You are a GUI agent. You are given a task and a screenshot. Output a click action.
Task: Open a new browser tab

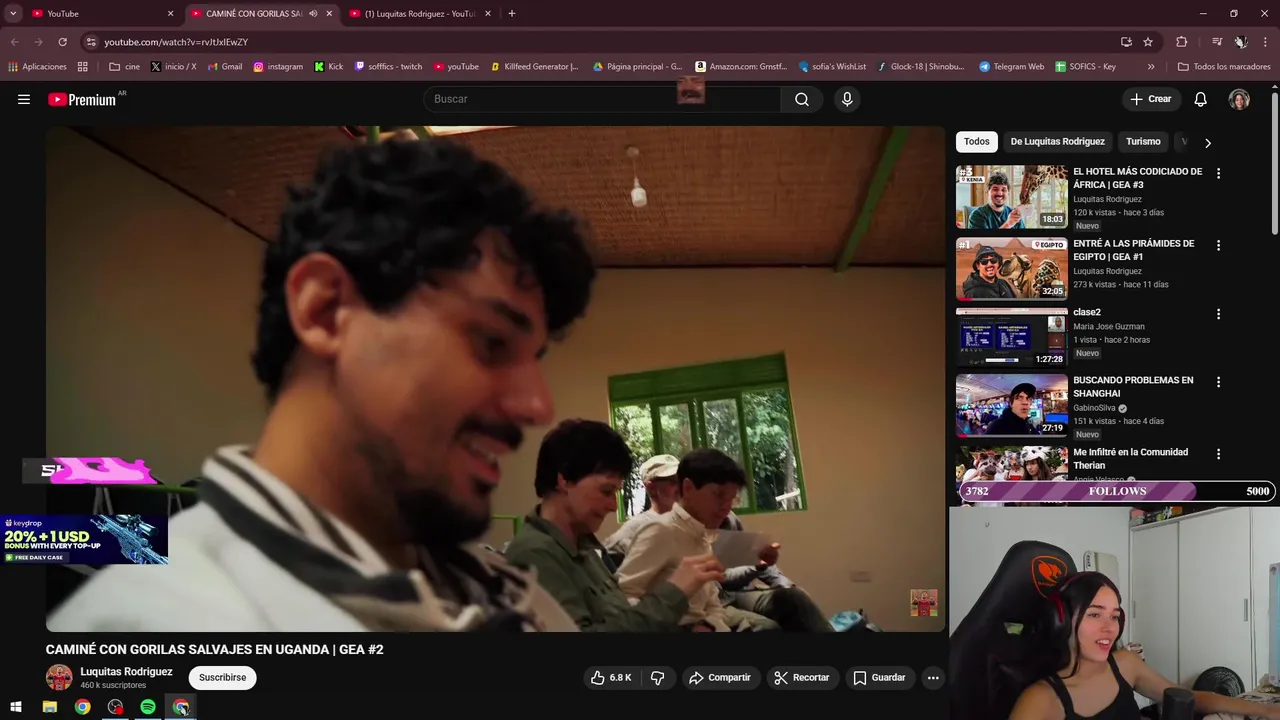click(x=512, y=14)
